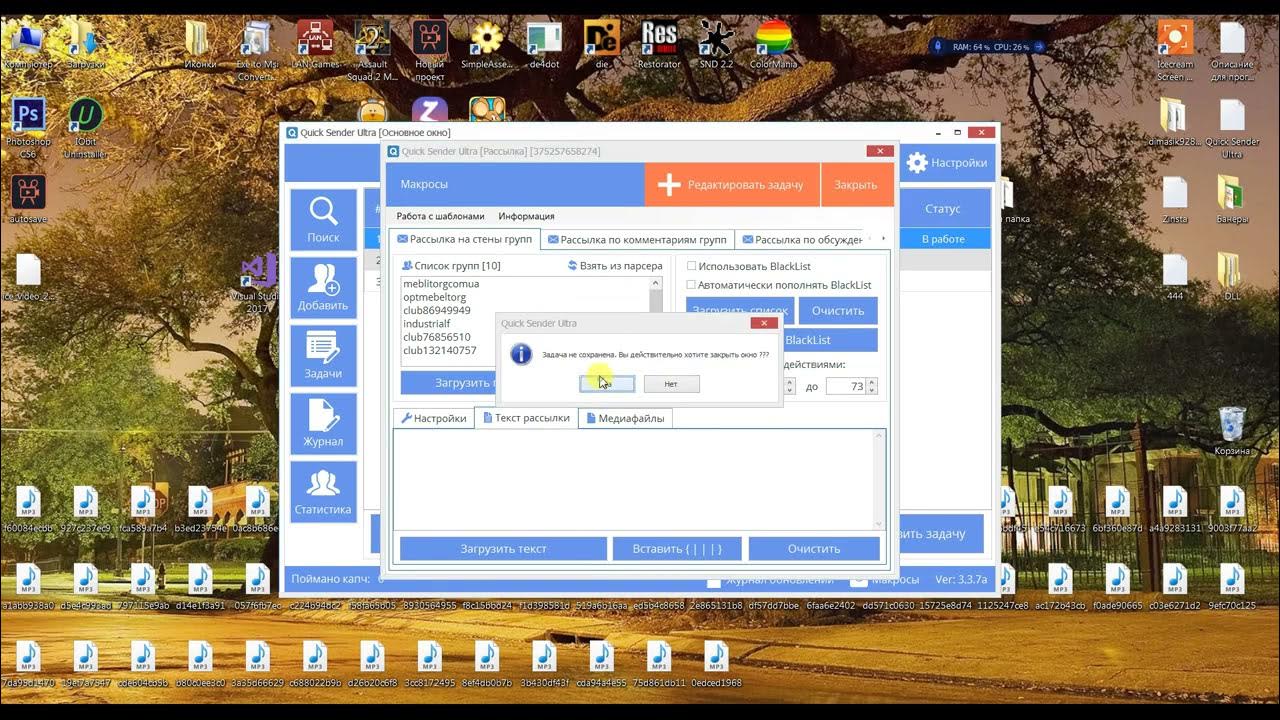
Task: Click the delay field showing 73
Action: click(x=846, y=386)
